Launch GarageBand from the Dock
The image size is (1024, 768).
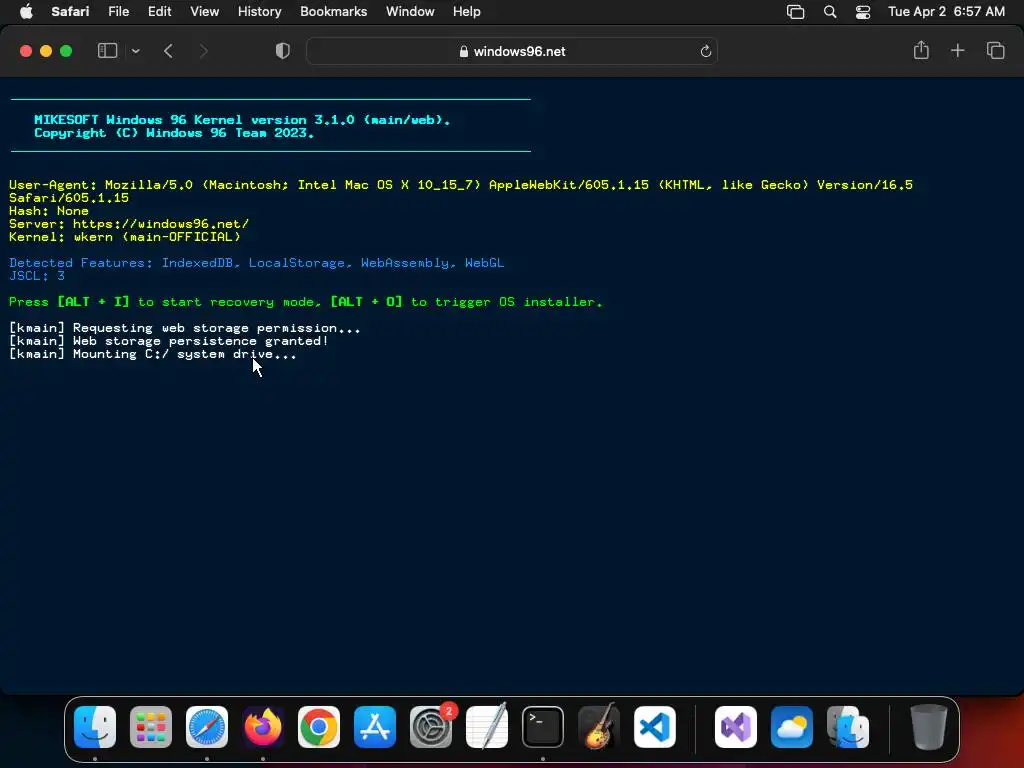point(599,727)
